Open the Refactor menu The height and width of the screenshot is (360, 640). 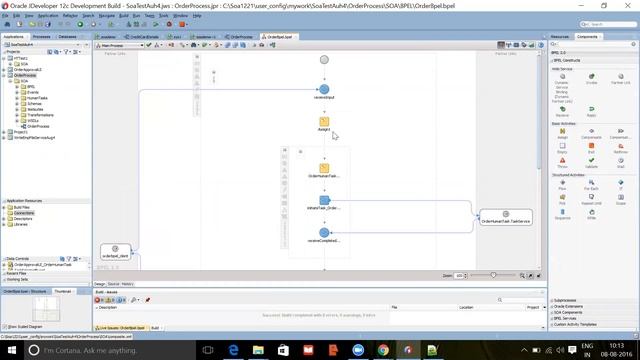(70, 16)
